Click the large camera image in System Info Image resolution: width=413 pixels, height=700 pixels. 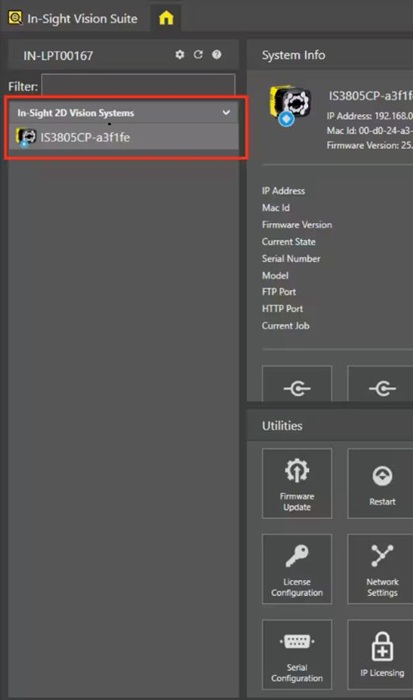(x=290, y=105)
